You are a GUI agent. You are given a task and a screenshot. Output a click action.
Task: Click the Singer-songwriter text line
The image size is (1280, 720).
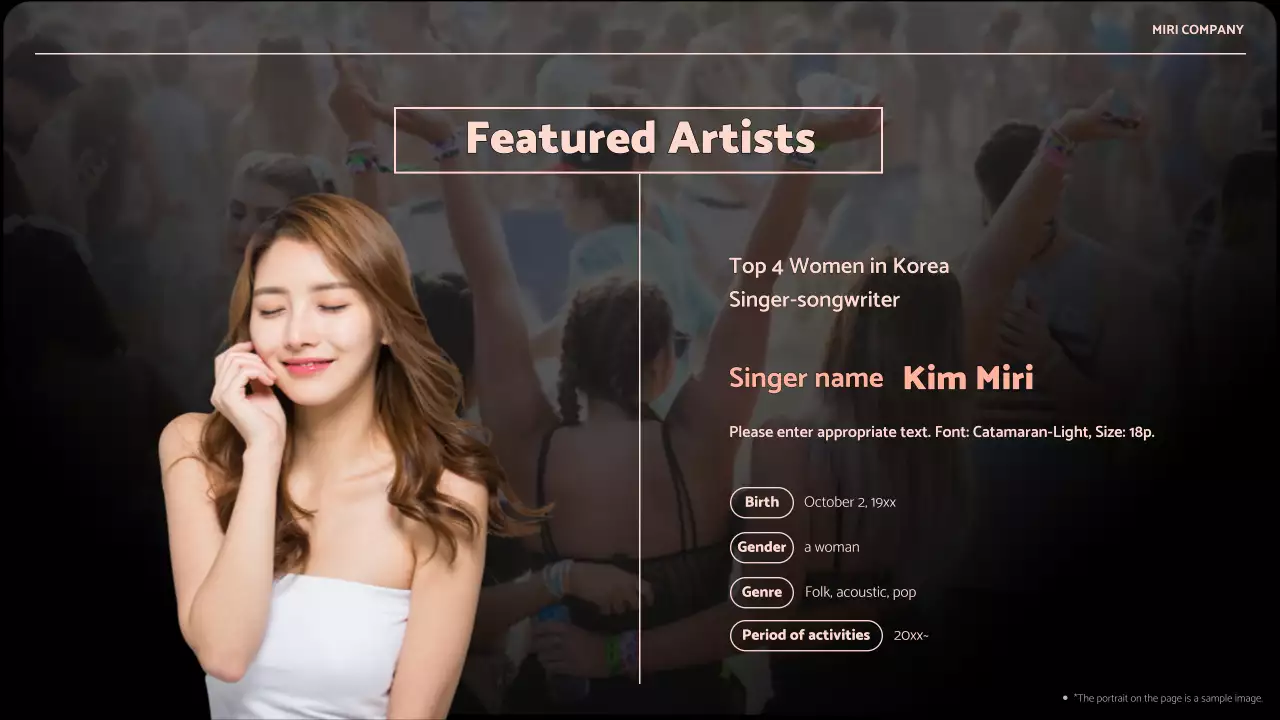(x=814, y=299)
